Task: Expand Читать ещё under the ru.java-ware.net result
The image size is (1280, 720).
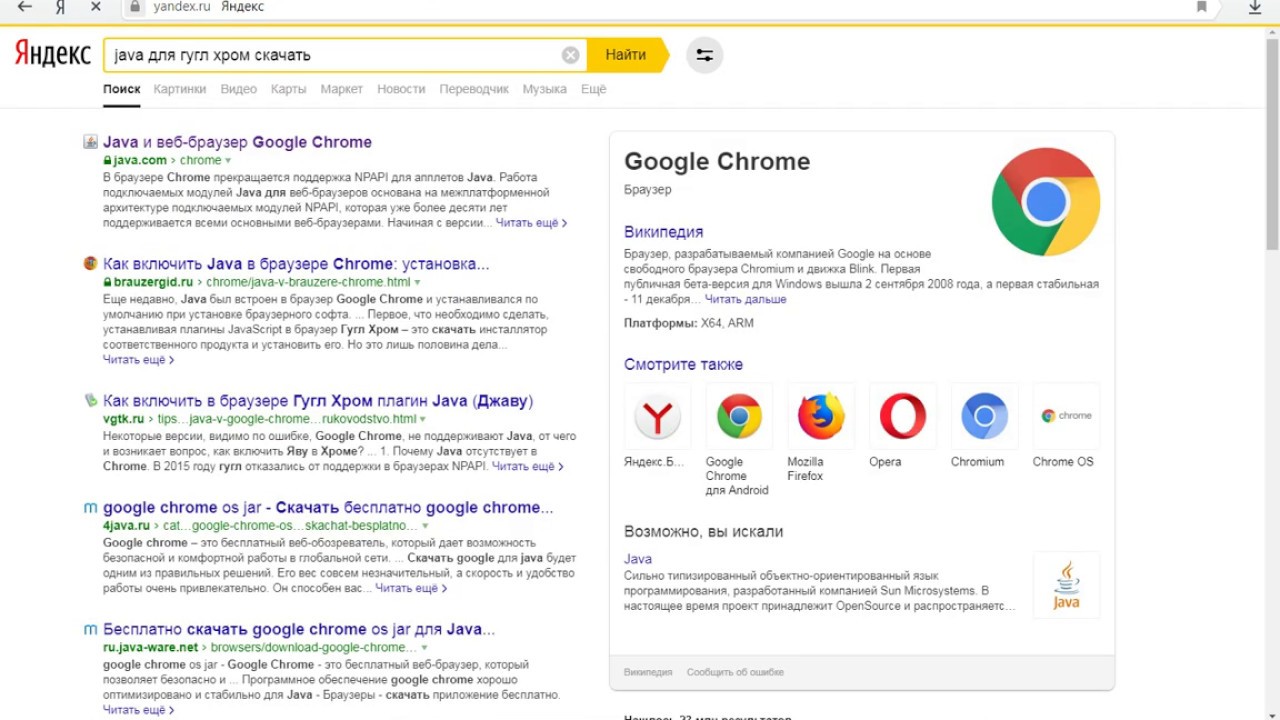Action: pos(138,710)
